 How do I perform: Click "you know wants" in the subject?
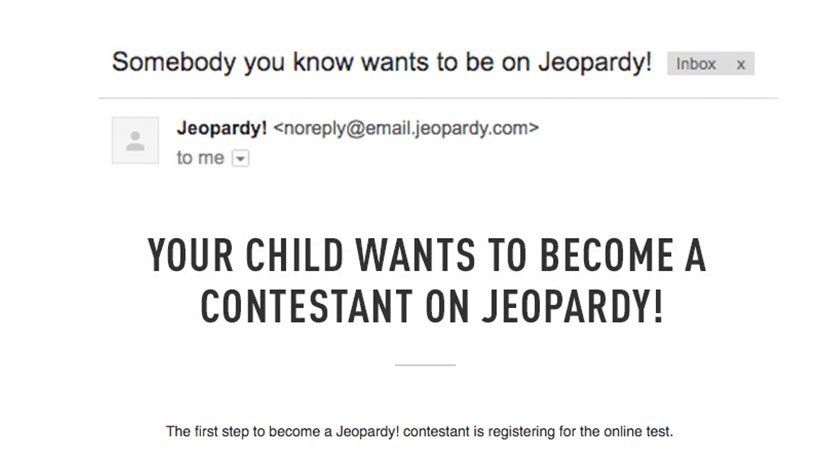tap(336, 63)
